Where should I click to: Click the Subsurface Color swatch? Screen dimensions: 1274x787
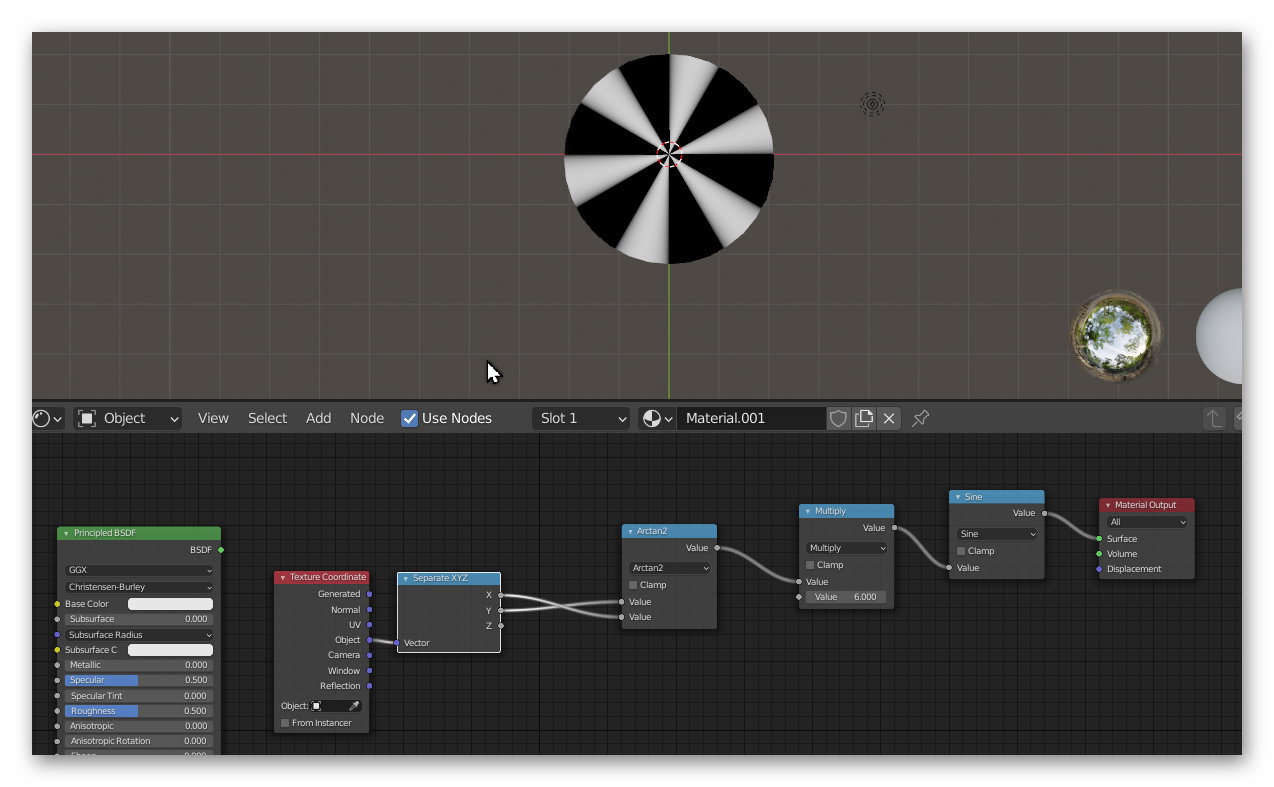pyautogui.click(x=170, y=650)
